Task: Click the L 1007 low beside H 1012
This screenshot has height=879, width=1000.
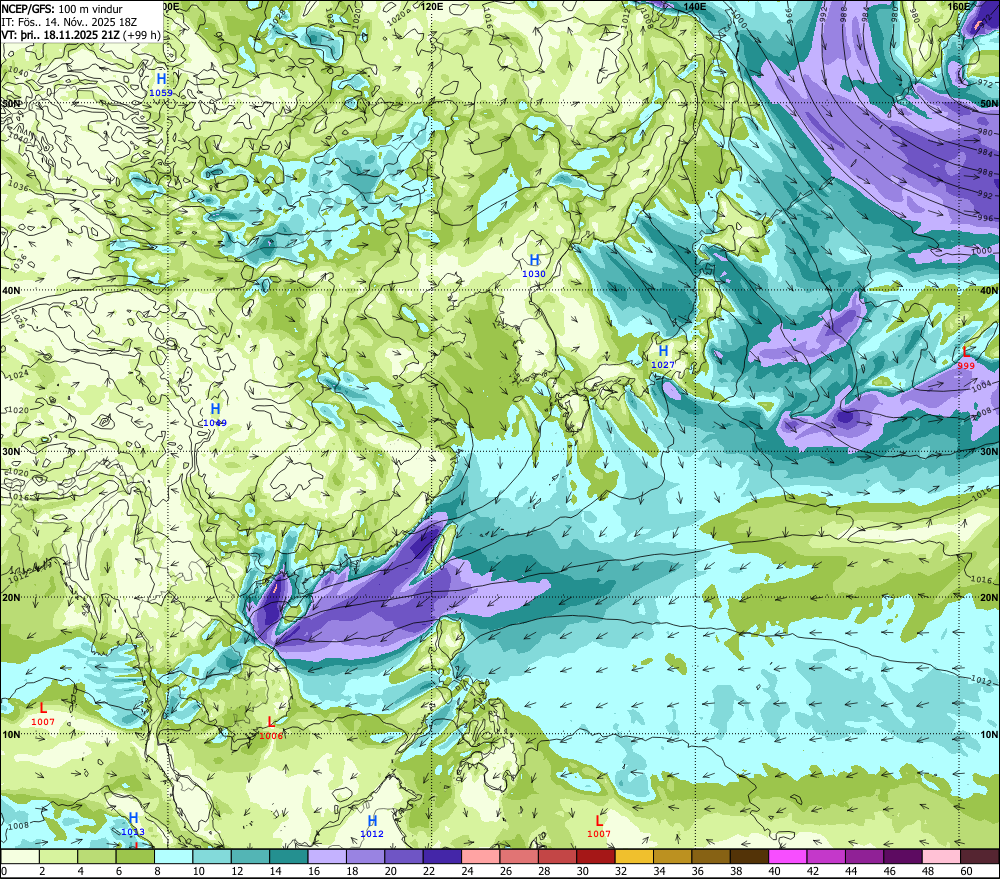Action: coord(599,826)
